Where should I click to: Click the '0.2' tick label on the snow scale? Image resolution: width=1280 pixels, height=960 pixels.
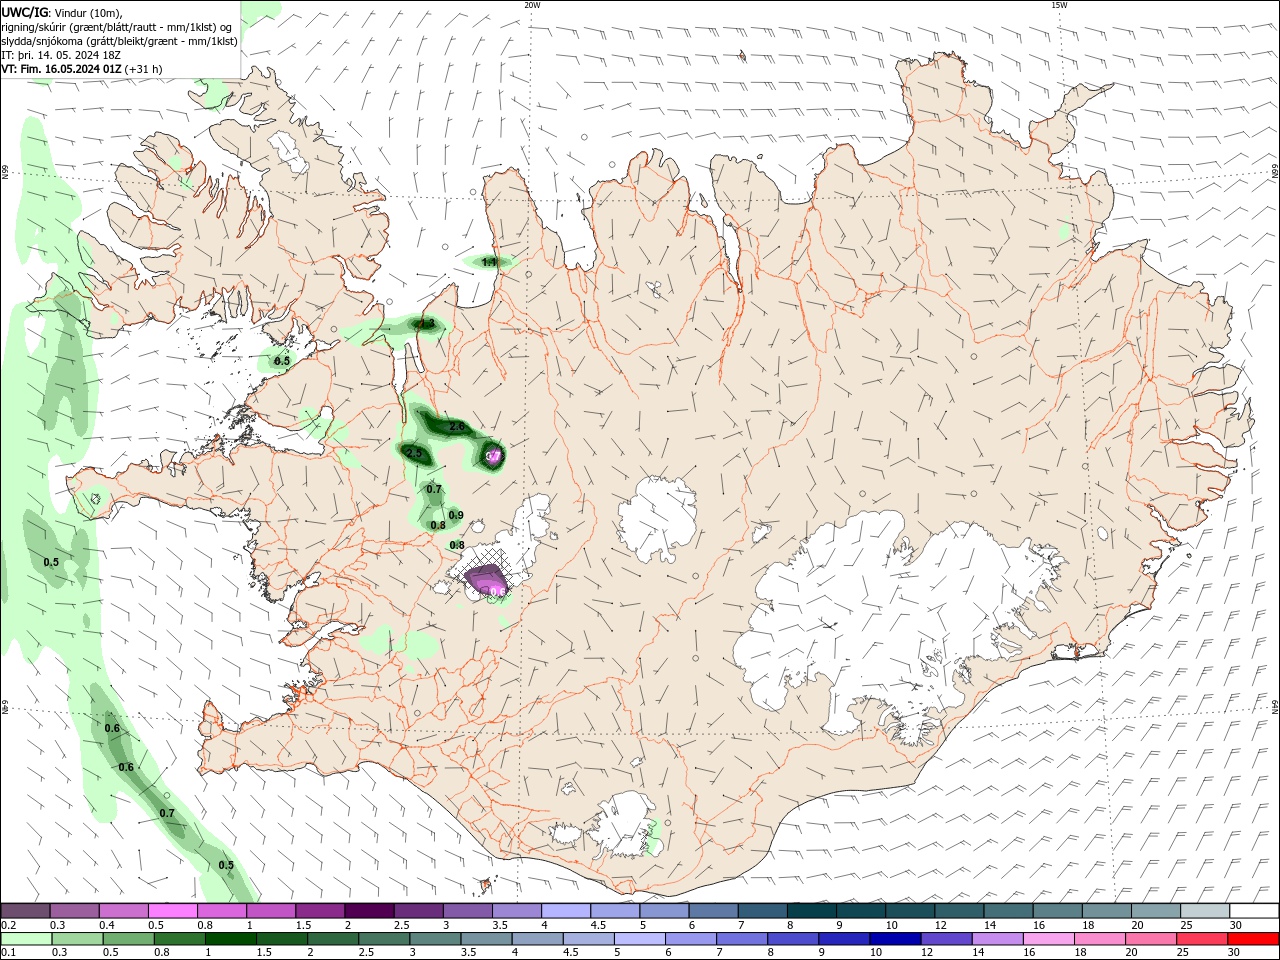[x=8, y=925]
